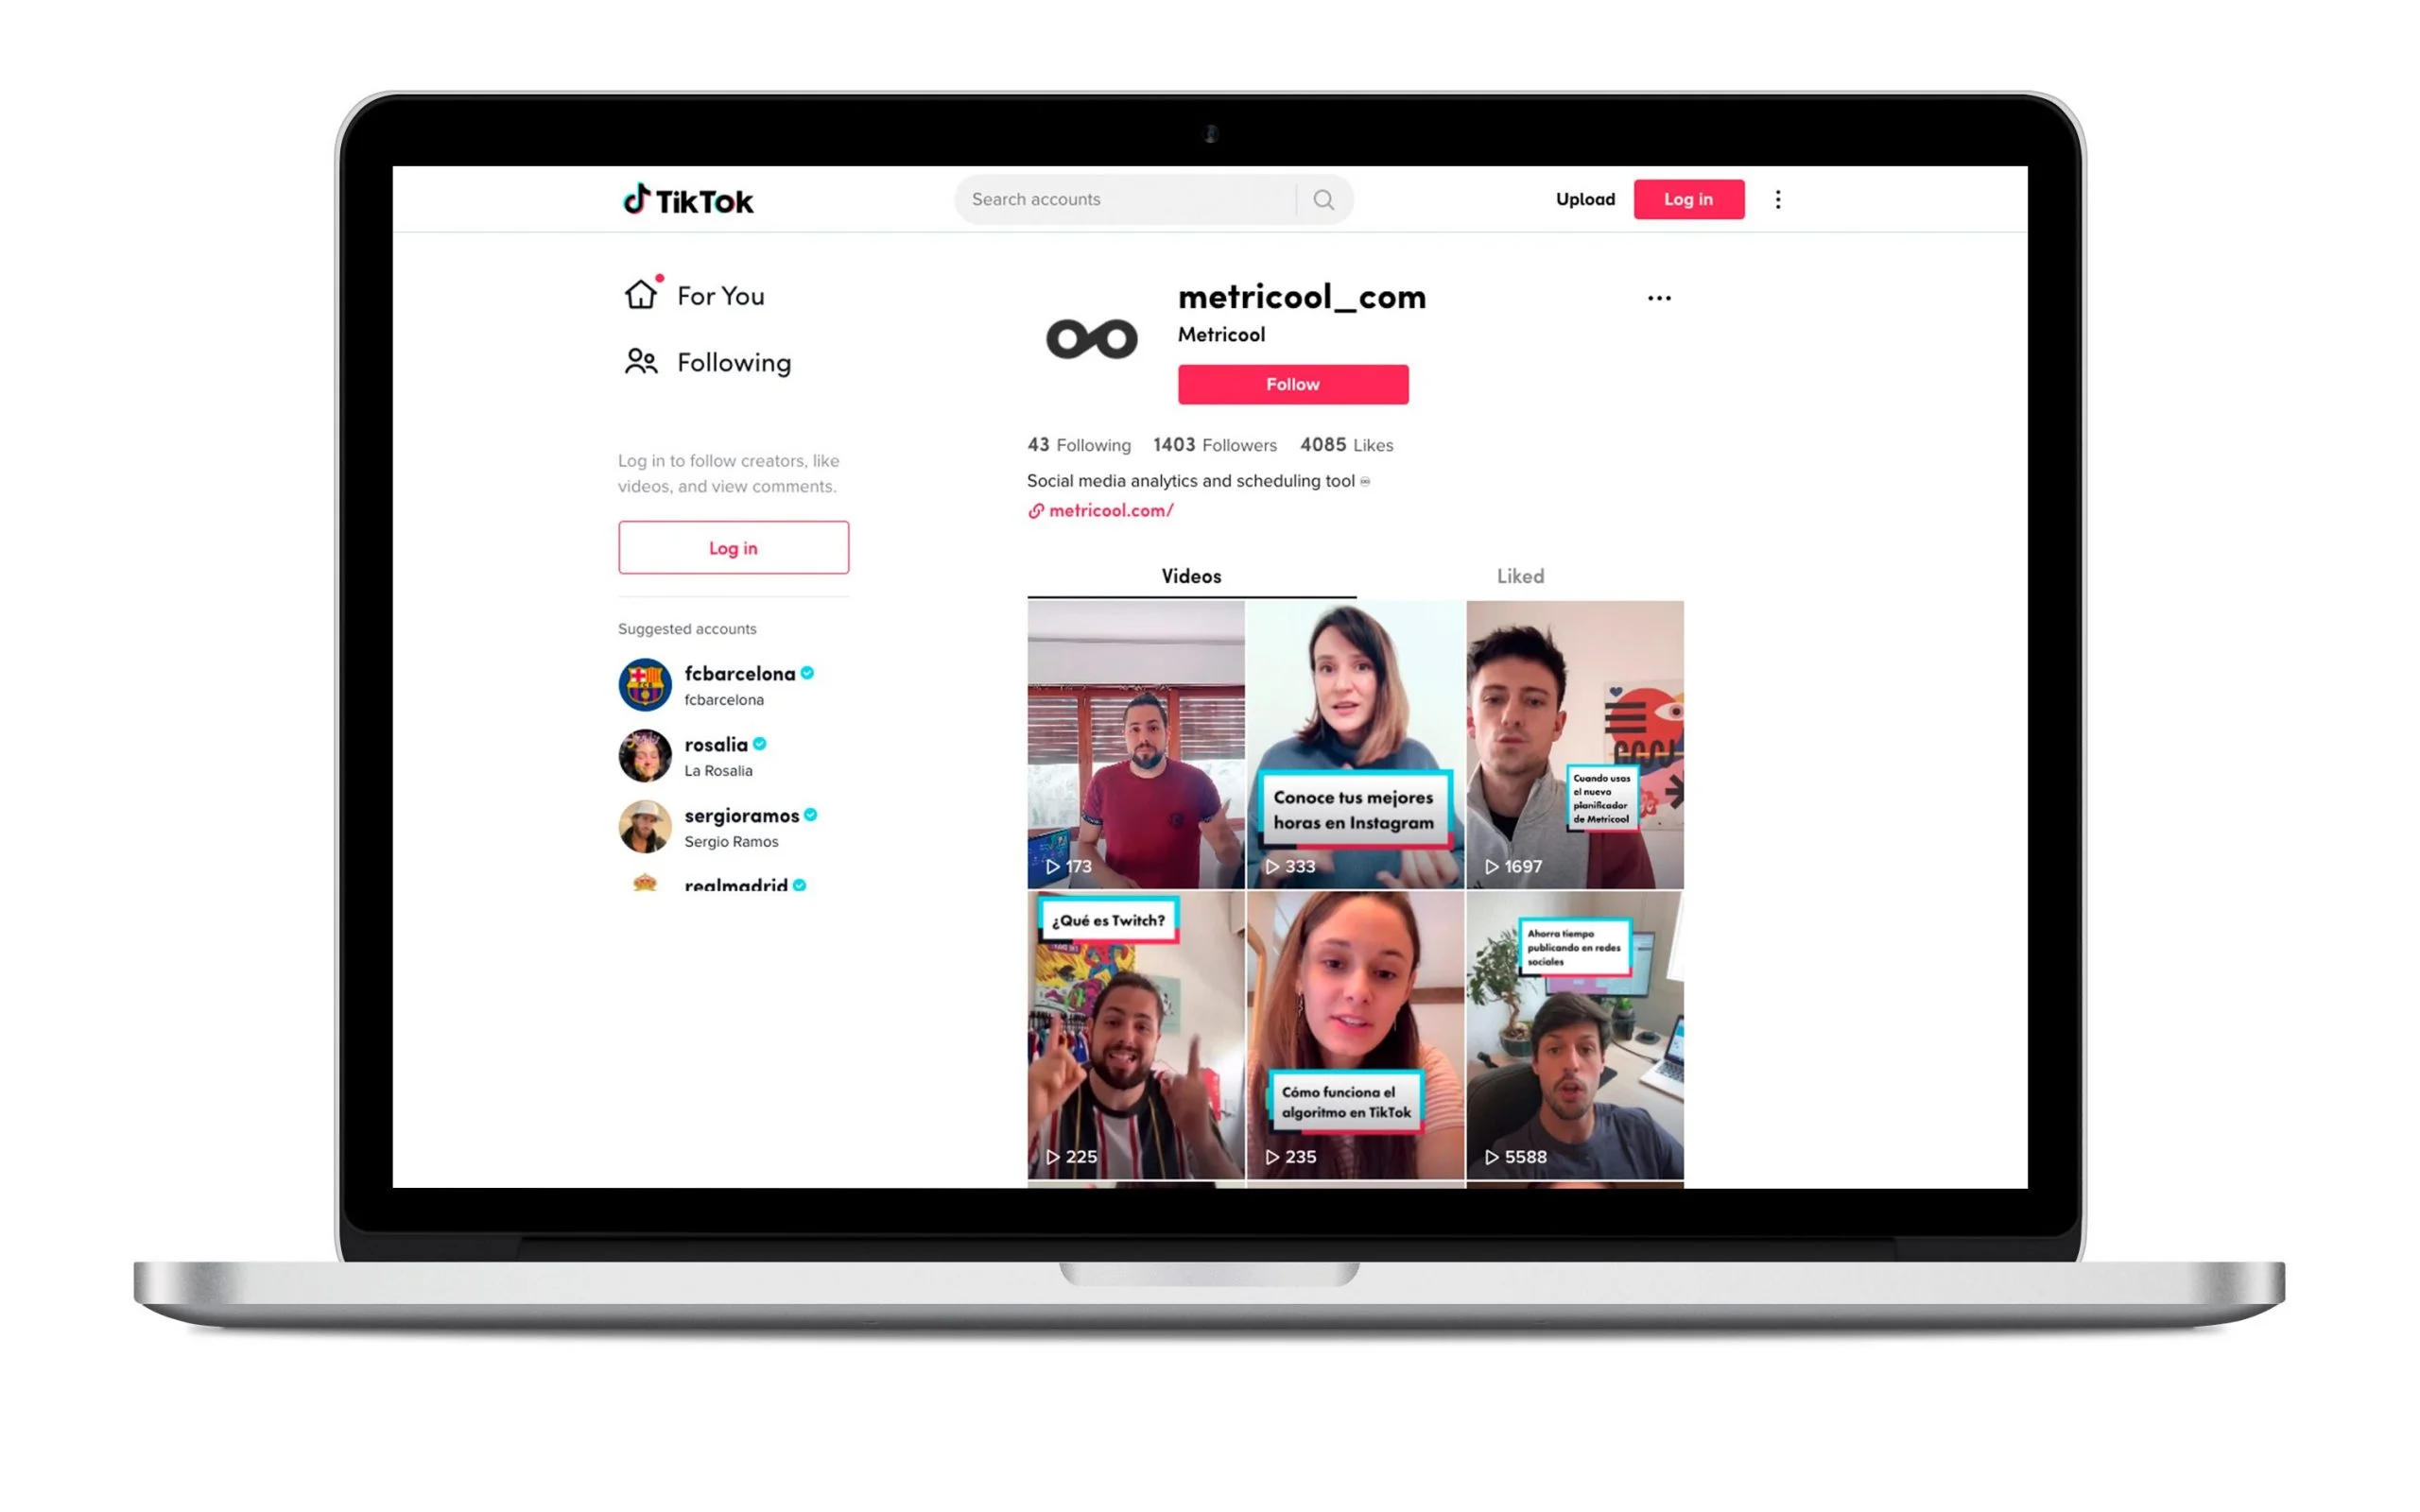Click the metricool_com profile link icon
This screenshot has height=1512, width=2420.
click(1033, 510)
